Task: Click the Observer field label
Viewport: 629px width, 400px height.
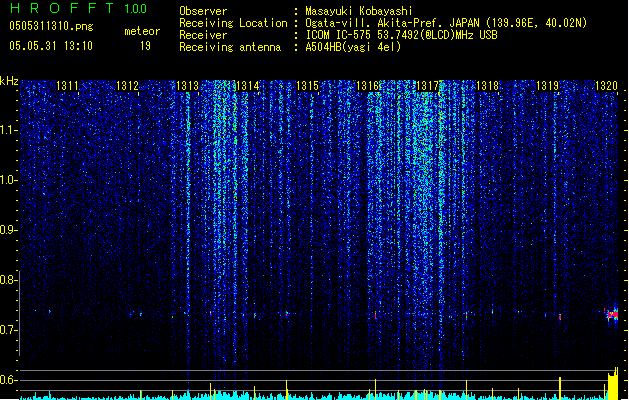Action: click(x=203, y=11)
